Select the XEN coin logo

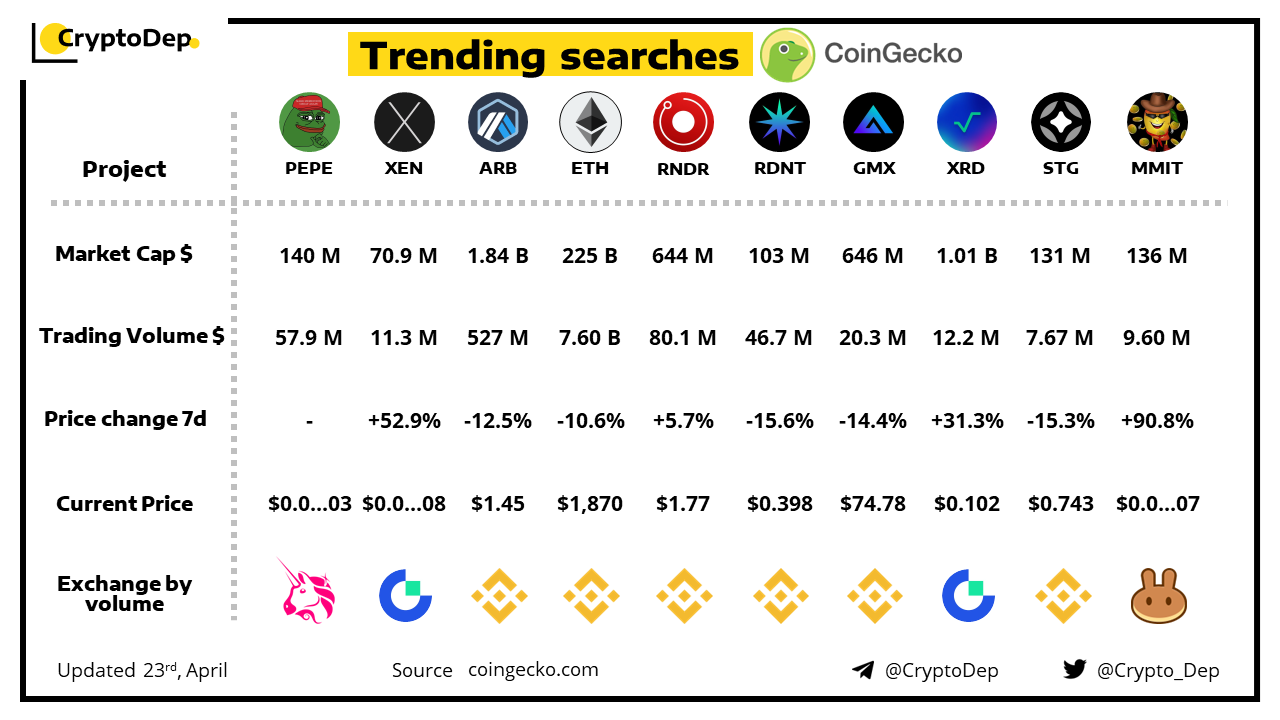[404, 122]
